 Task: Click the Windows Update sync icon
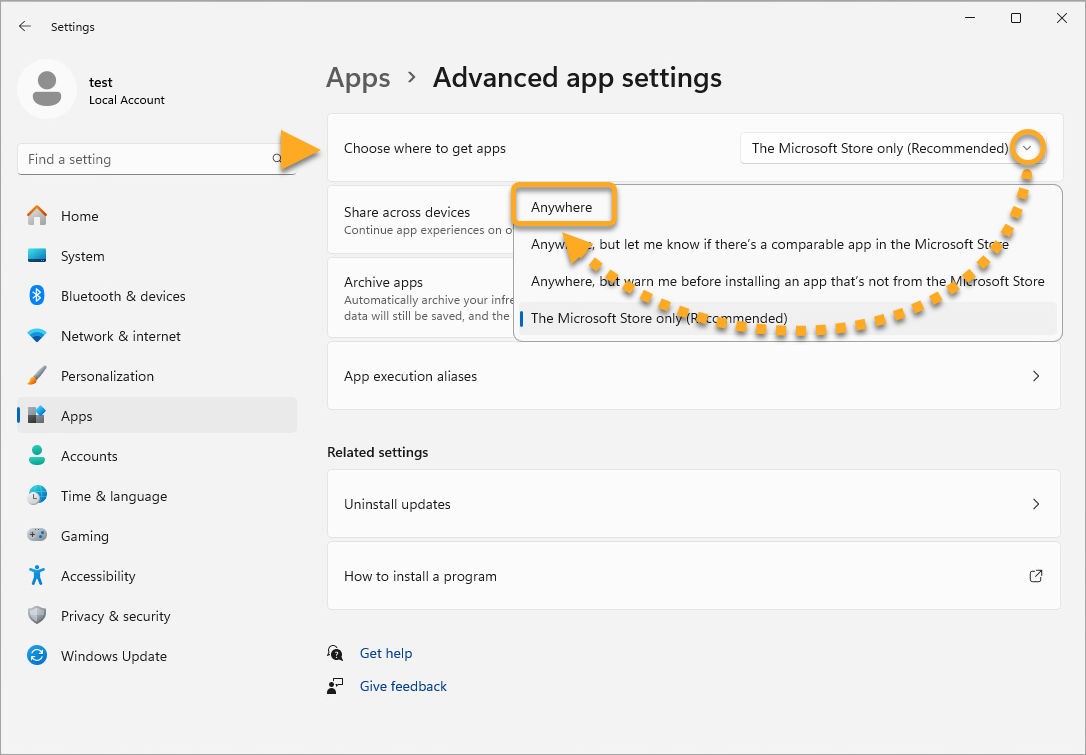pos(37,656)
